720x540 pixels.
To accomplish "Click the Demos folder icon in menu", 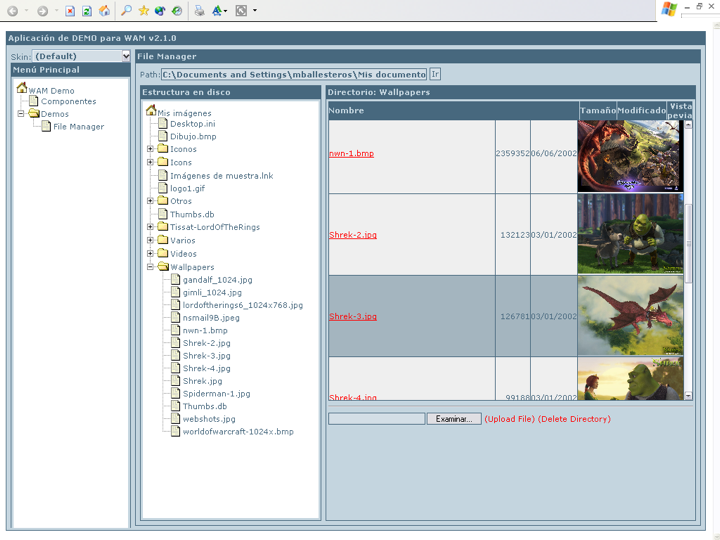I will tap(34, 113).
